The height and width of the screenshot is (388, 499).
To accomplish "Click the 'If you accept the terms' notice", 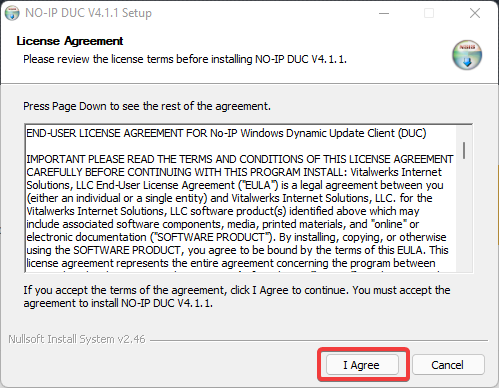I will pyautogui.click(x=237, y=297).
